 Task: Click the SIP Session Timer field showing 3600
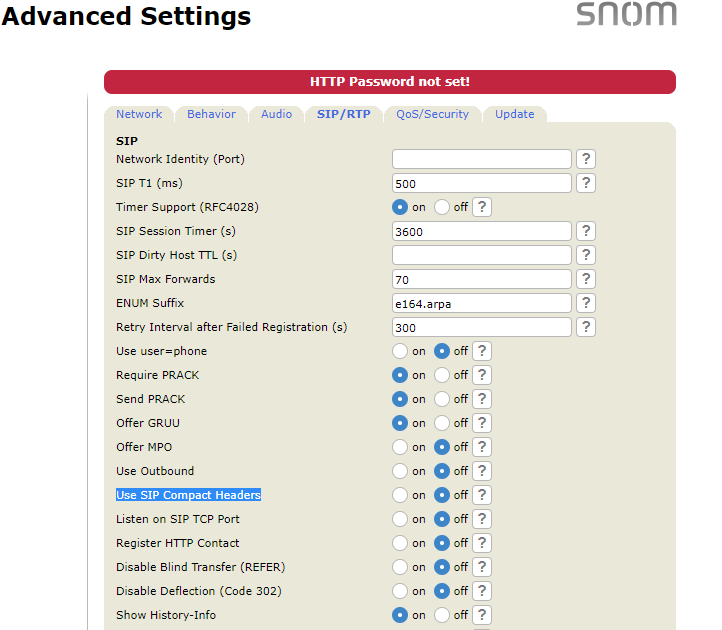pyautogui.click(x=482, y=231)
